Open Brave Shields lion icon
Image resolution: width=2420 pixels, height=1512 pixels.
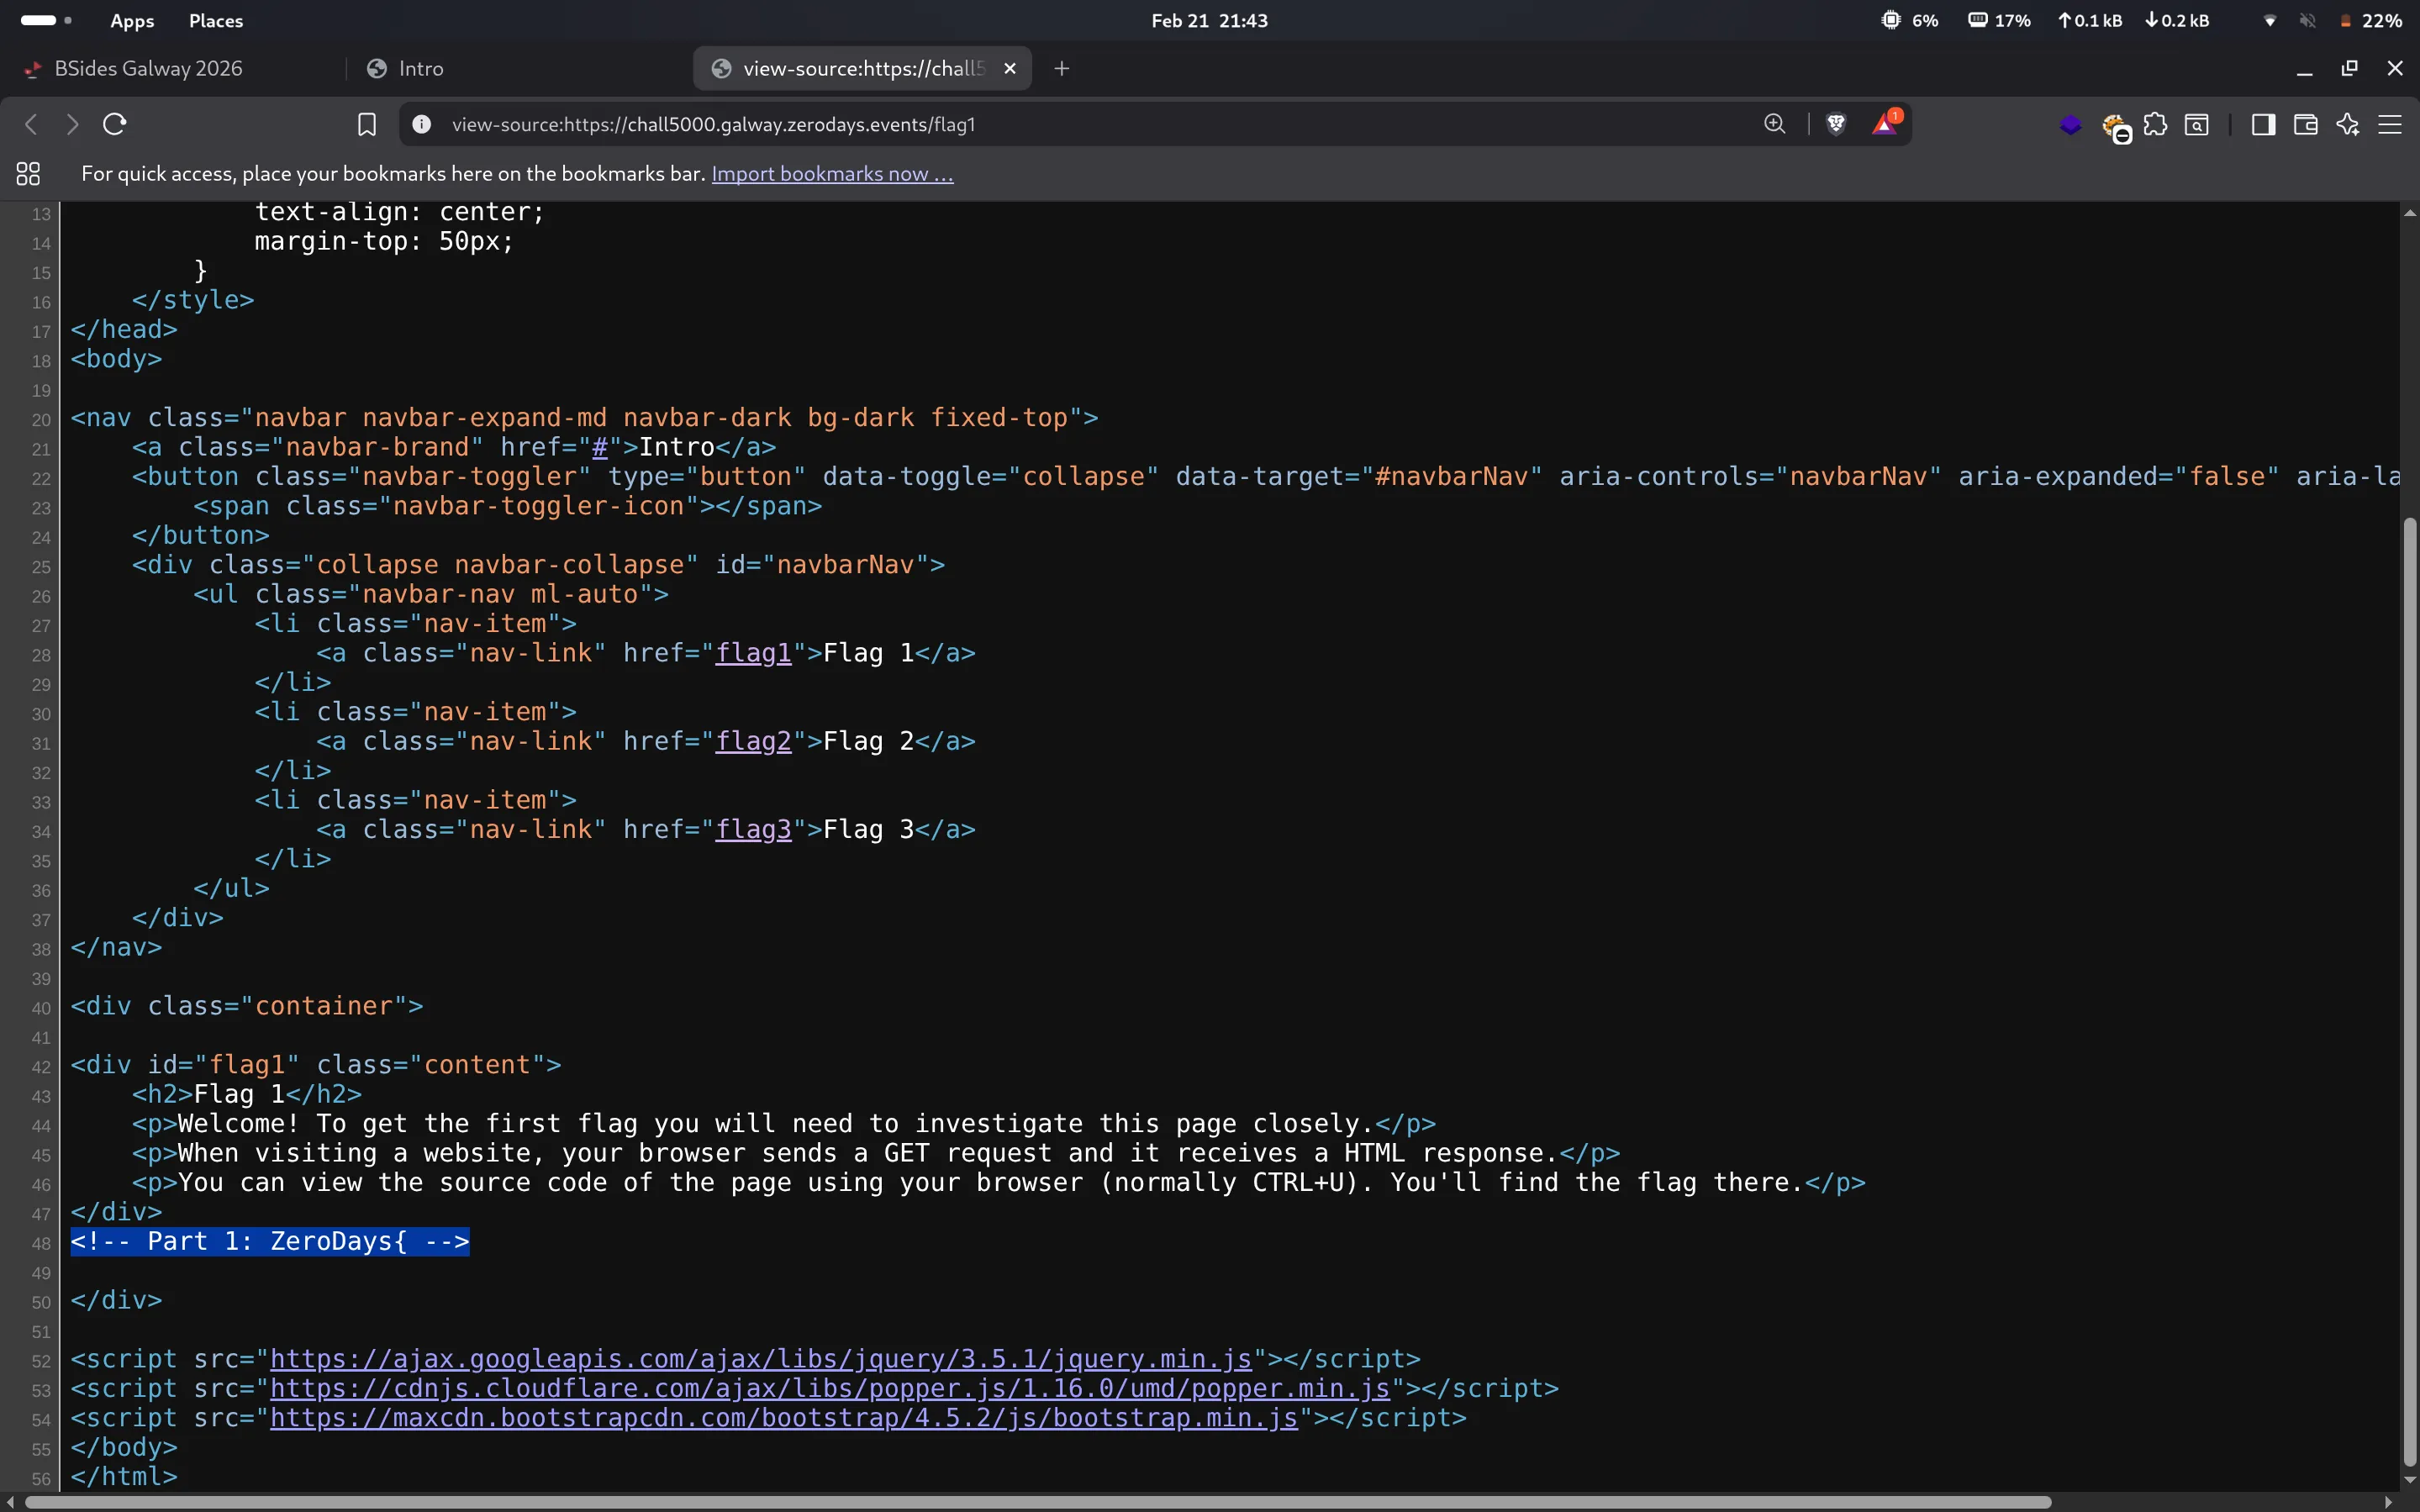[1836, 124]
